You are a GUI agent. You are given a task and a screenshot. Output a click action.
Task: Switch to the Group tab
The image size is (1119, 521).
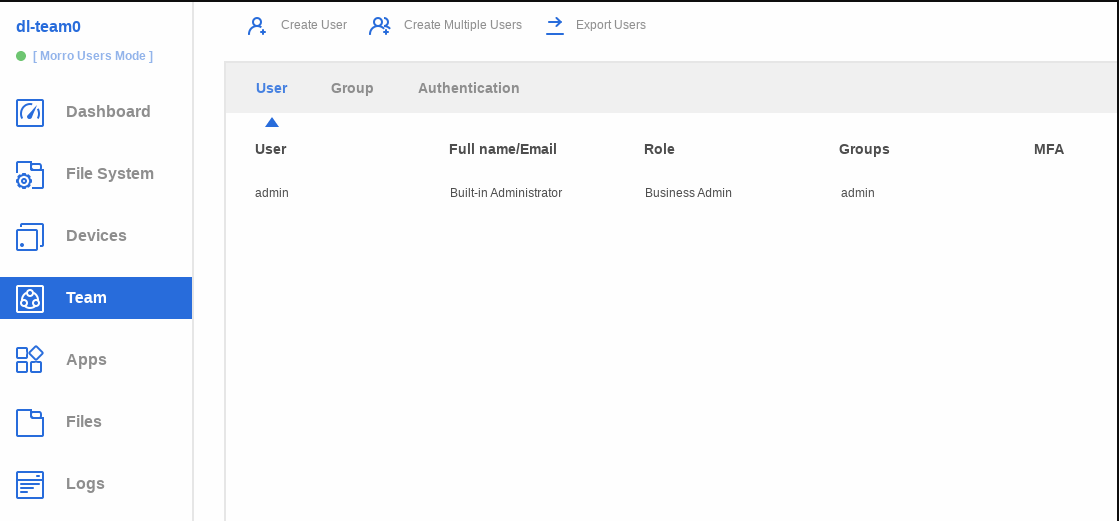click(352, 88)
